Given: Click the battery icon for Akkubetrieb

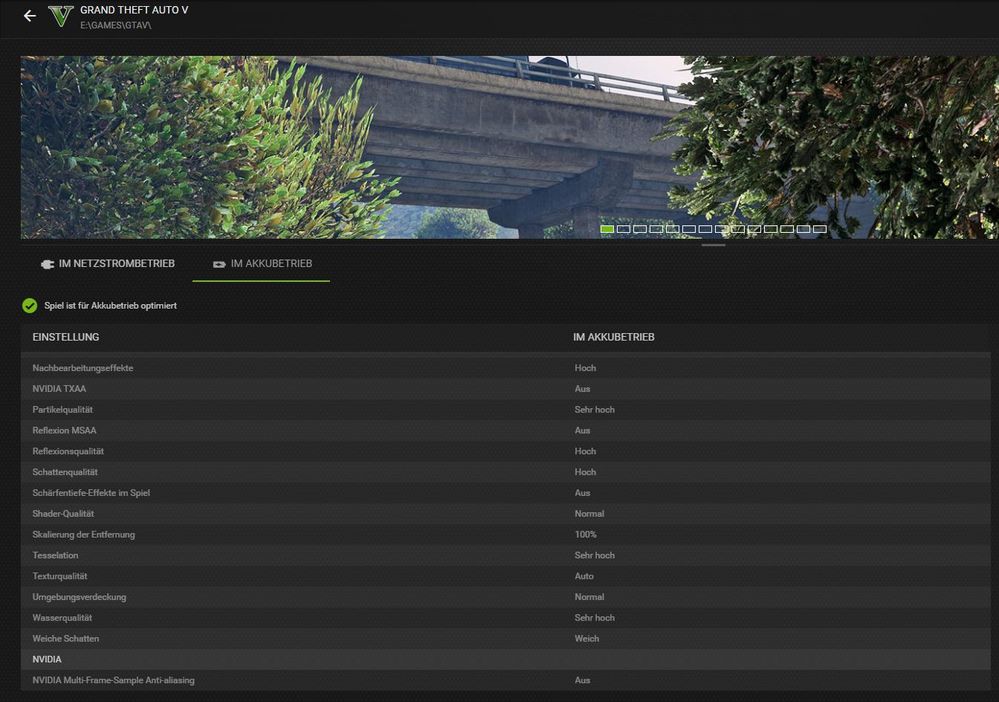Looking at the screenshot, I should point(218,264).
